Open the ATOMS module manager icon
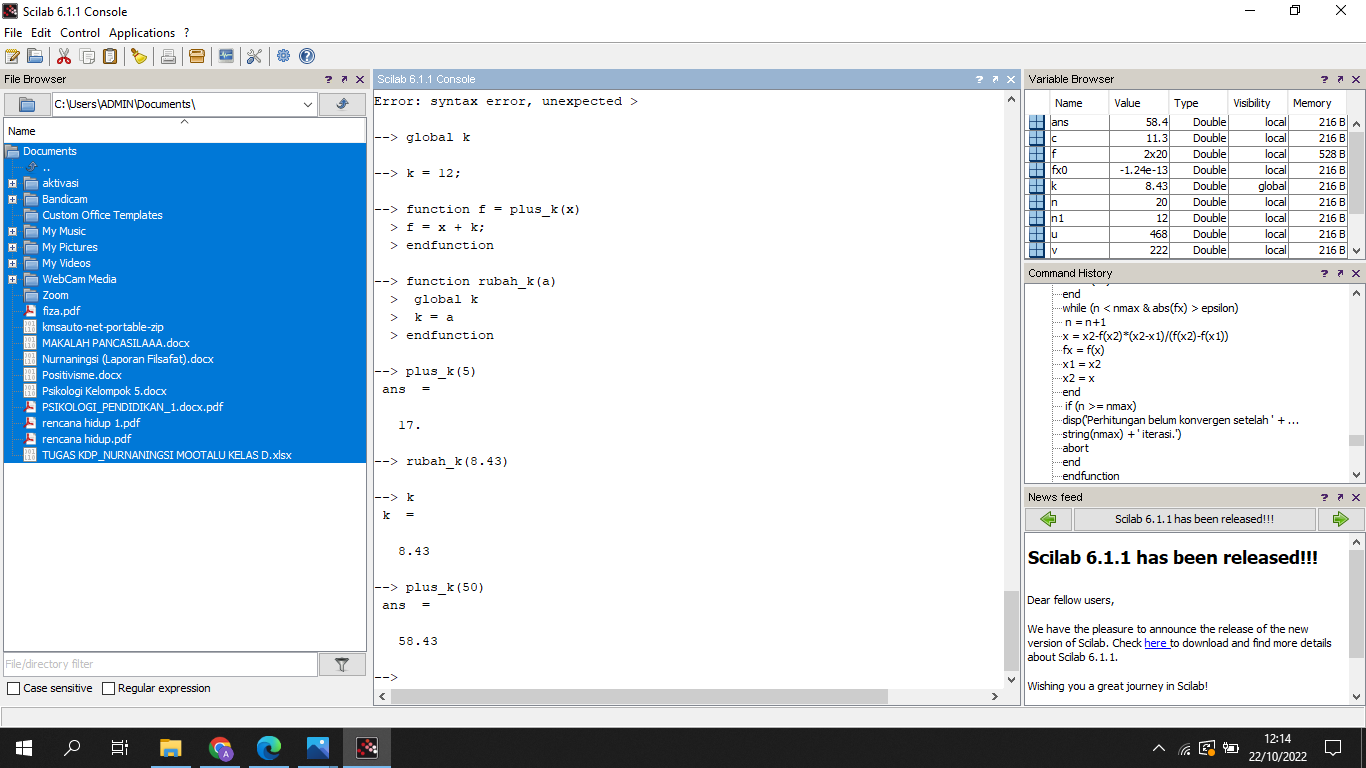This screenshot has width=1366, height=768. [x=197, y=56]
